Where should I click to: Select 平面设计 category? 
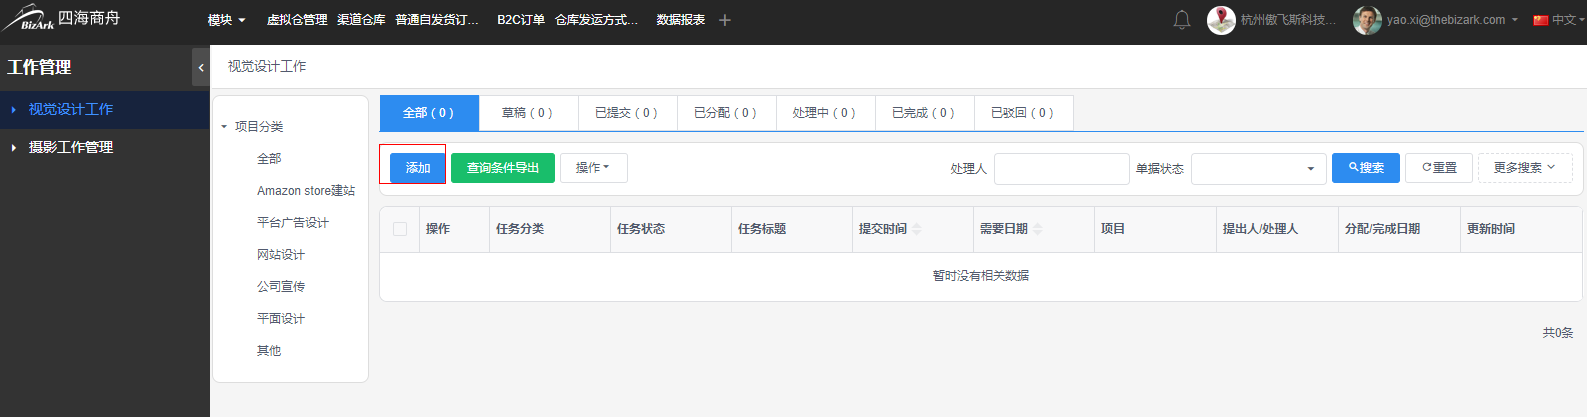click(281, 319)
